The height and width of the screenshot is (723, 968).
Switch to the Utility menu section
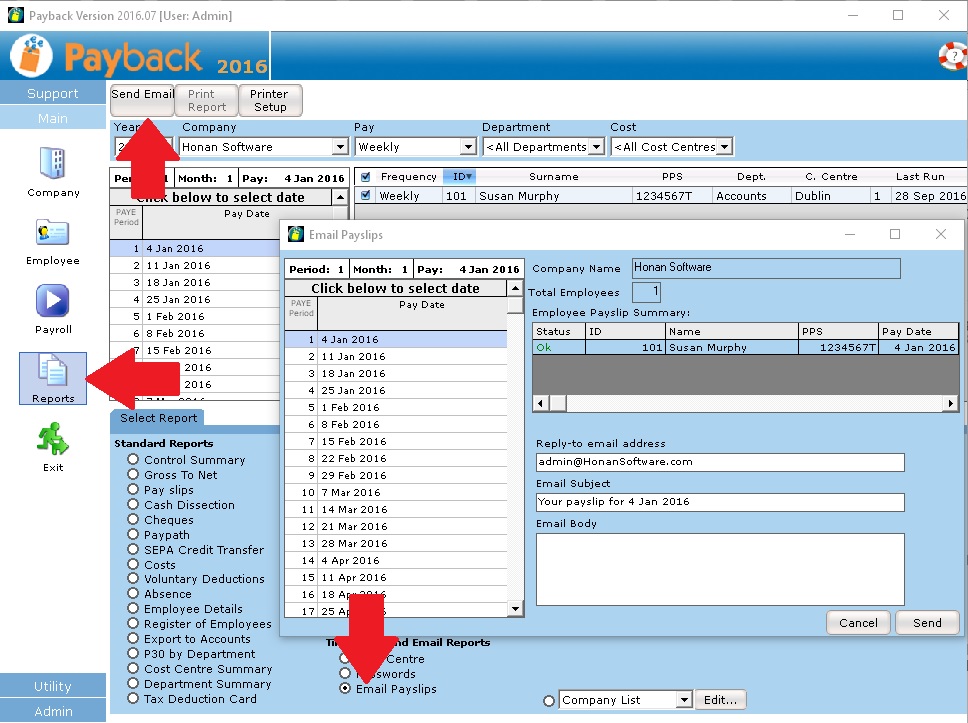[52, 686]
